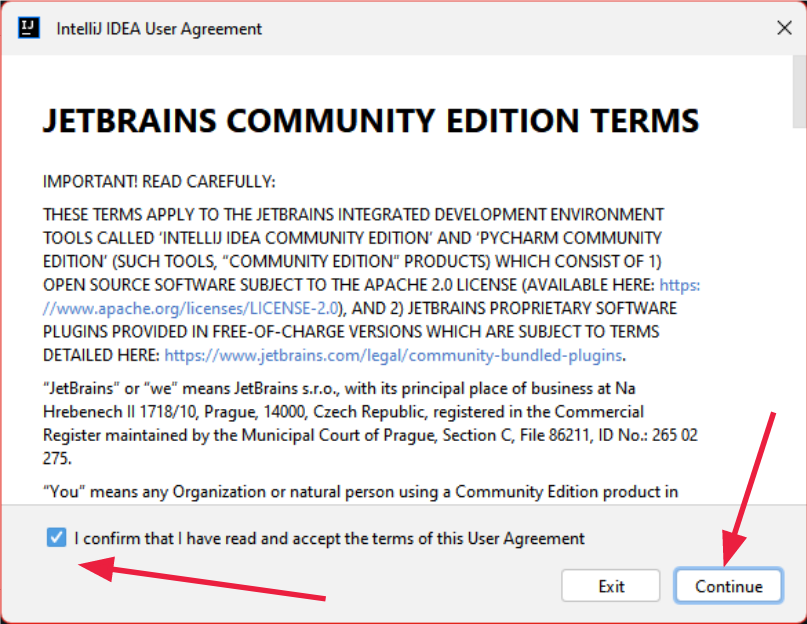Click the 'IntelliJ IDEA User Agreement' window title
This screenshot has height=624, width=807.
point(159,29)
